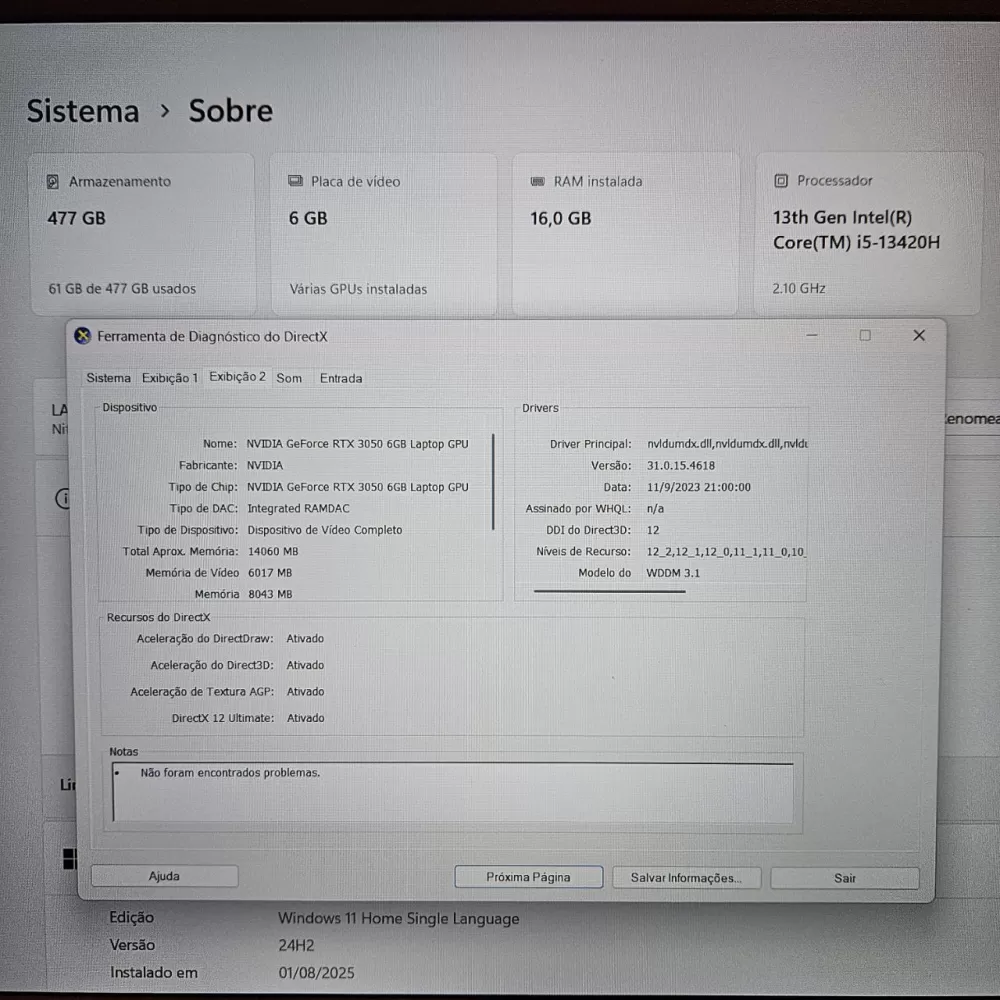The width and height of the screenshot is (1000, 1000).
Task: Click Aceleração do DirectDraw Ativado value
Action: tap(305, 638)
